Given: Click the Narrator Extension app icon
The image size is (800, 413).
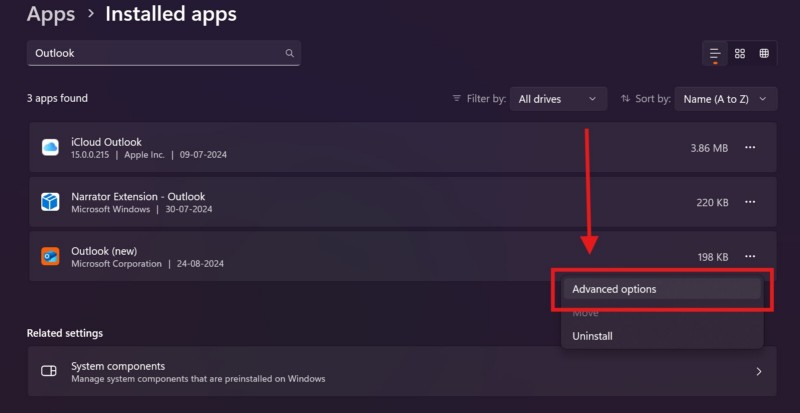Looking at the screenshot, I should point(50,202).
